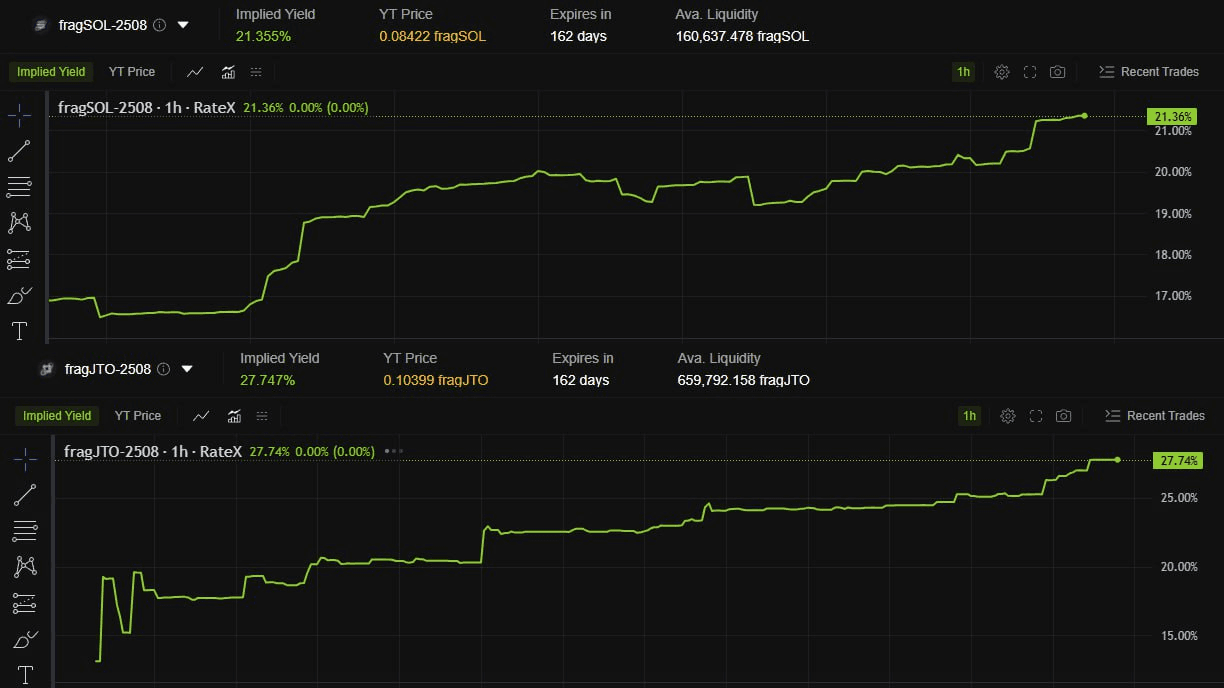1224x688 pixels.
Task: Select brush drawing tool in fragSOL chart
Action: [19, 295]
